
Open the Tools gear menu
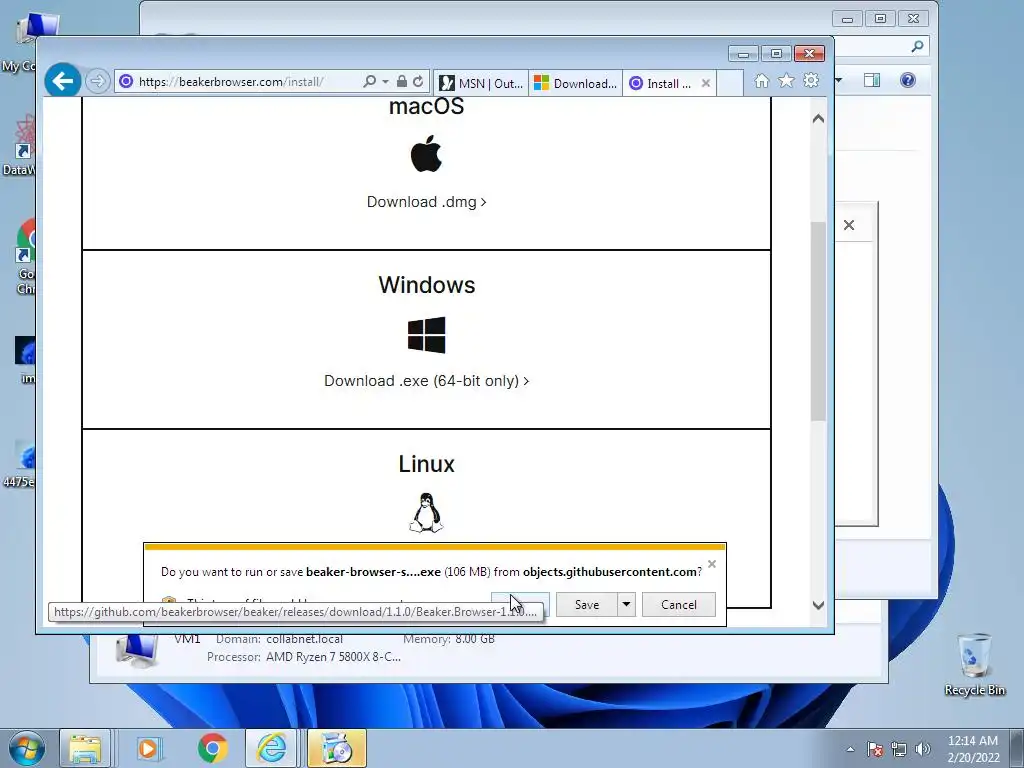point(811,80)
